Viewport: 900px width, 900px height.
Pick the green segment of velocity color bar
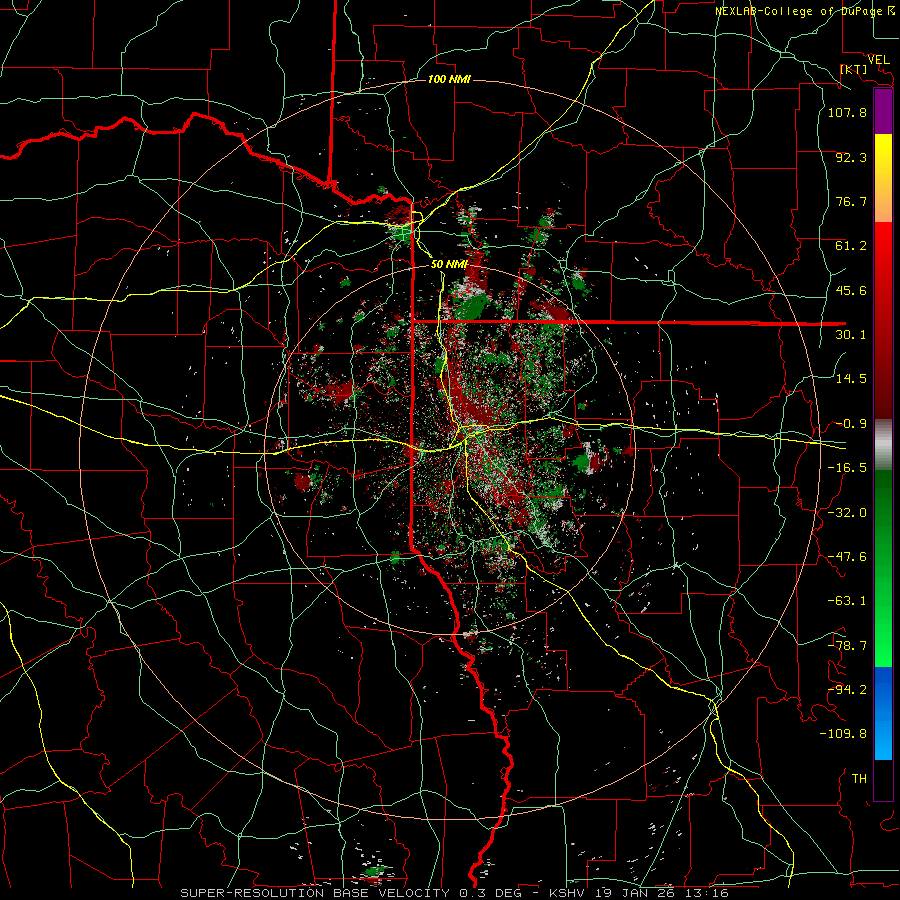point(883,568)
